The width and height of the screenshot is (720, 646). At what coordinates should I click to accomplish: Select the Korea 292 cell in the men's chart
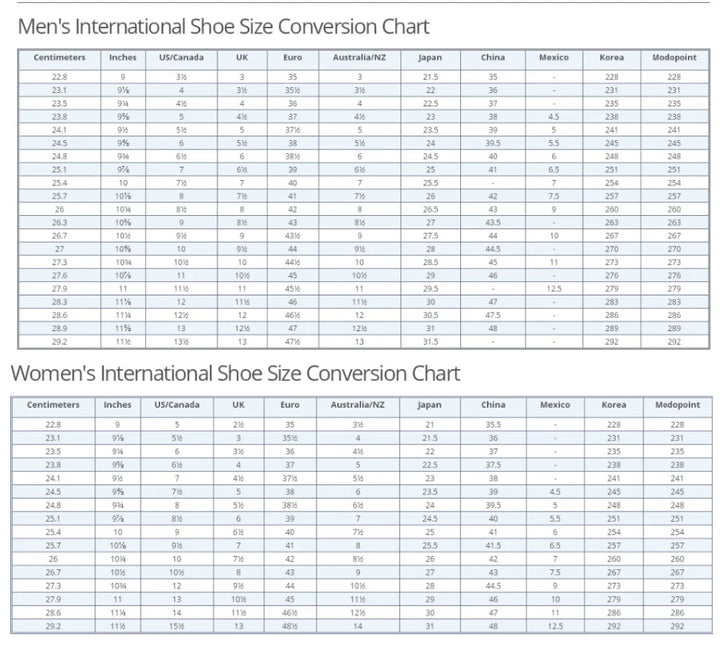click(611, 342)
